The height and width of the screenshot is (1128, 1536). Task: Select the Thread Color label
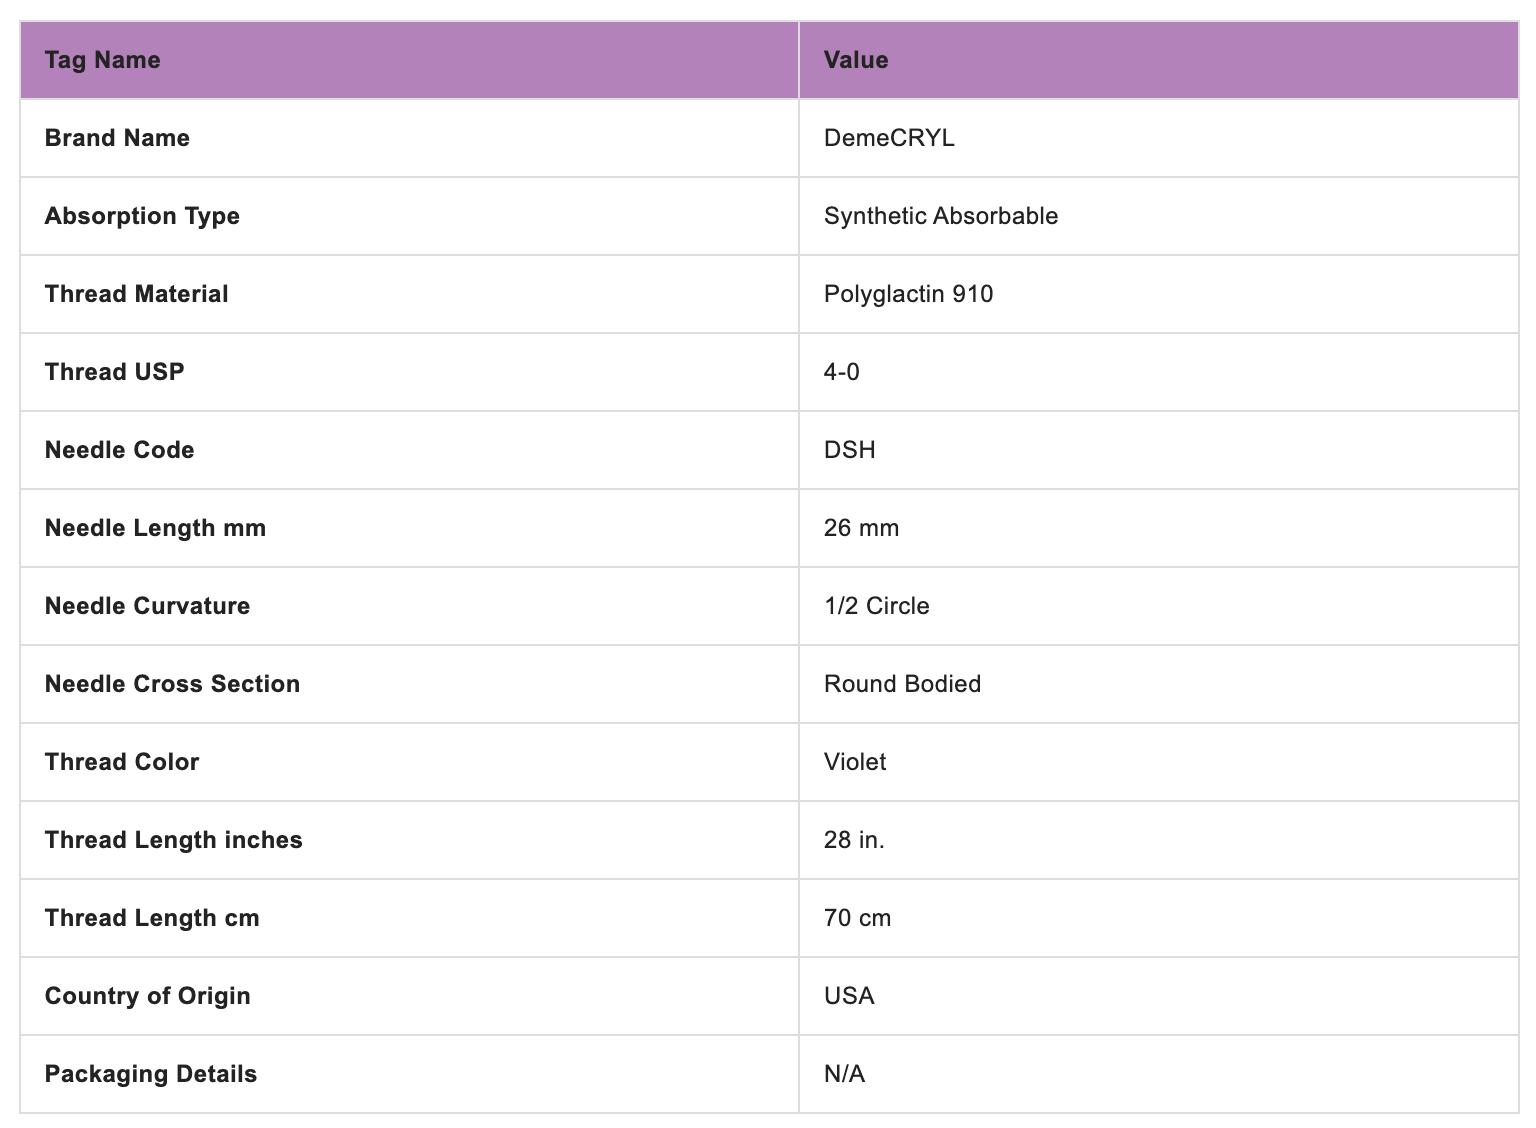coord(122,762)
